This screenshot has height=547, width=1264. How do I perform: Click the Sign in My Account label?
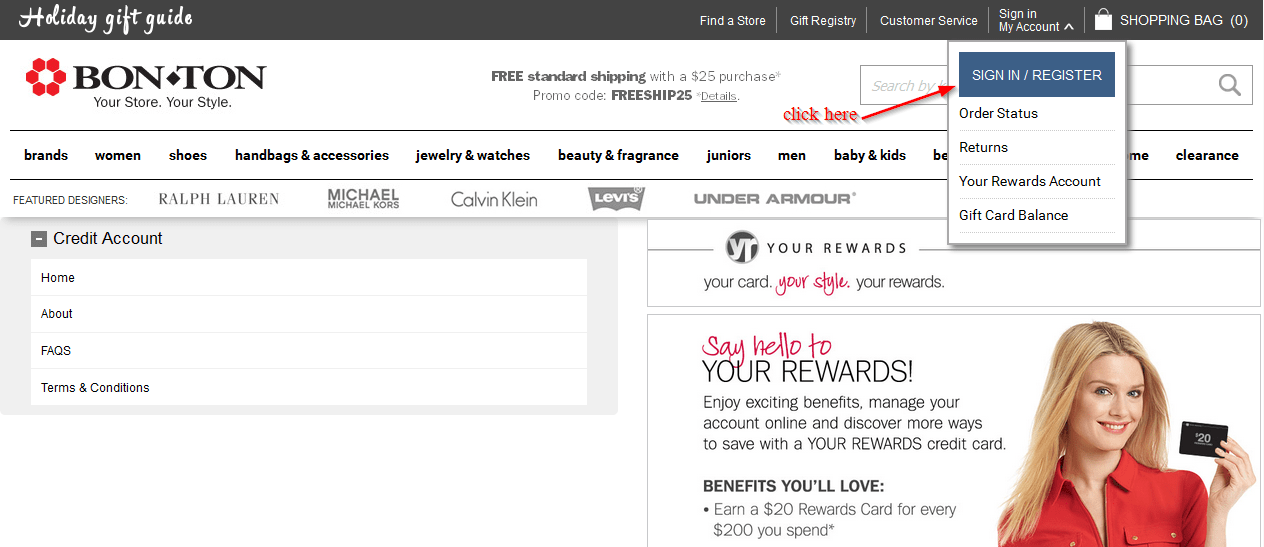tap(1028, 20)
